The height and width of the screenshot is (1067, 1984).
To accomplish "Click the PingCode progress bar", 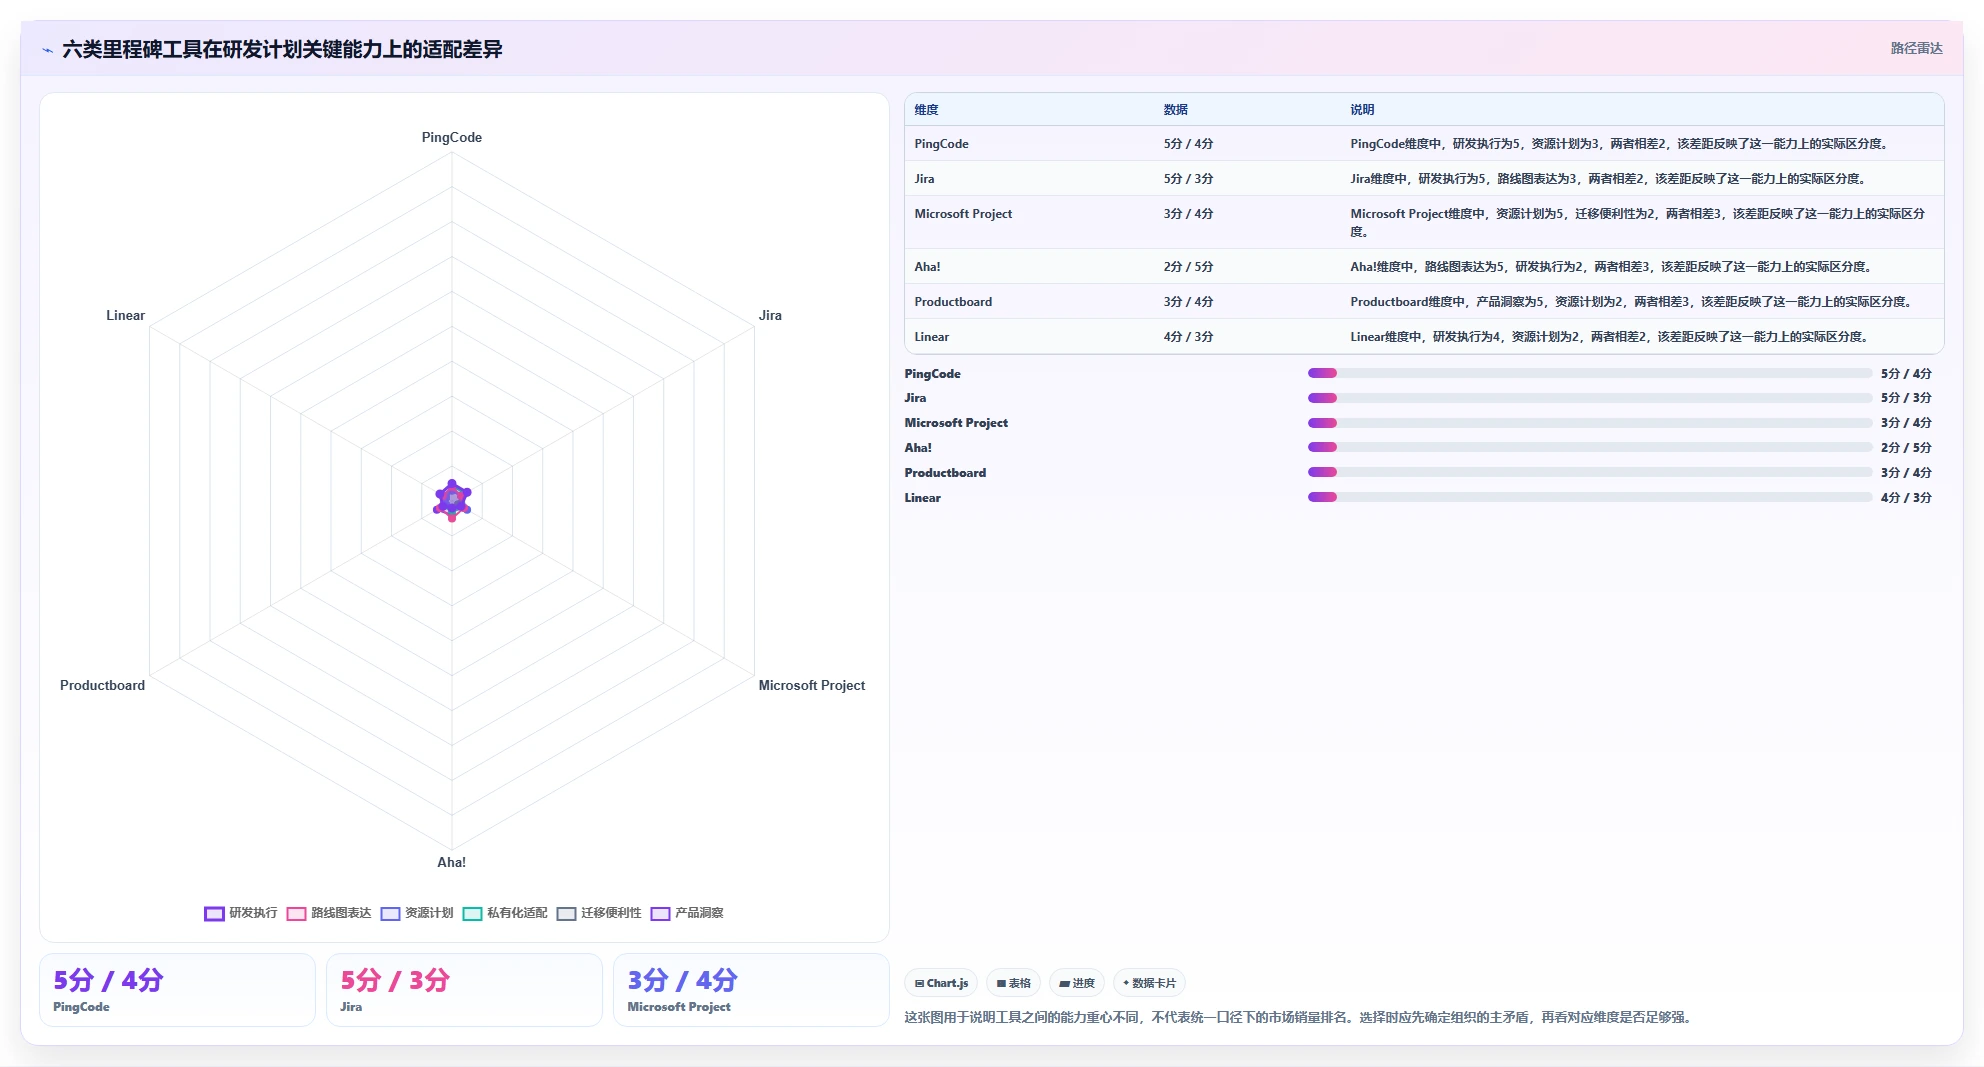I will click(x=1590, y=373).
